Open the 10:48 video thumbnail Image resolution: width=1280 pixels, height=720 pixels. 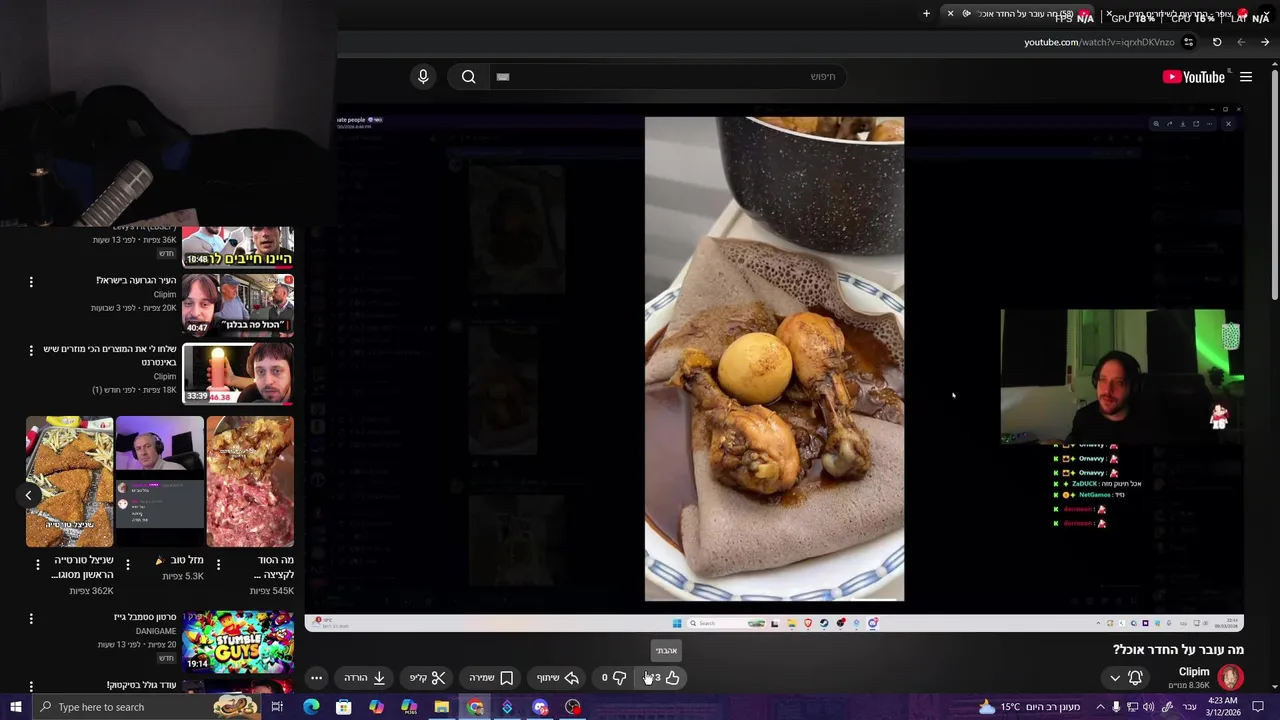(x=238, y=247)
